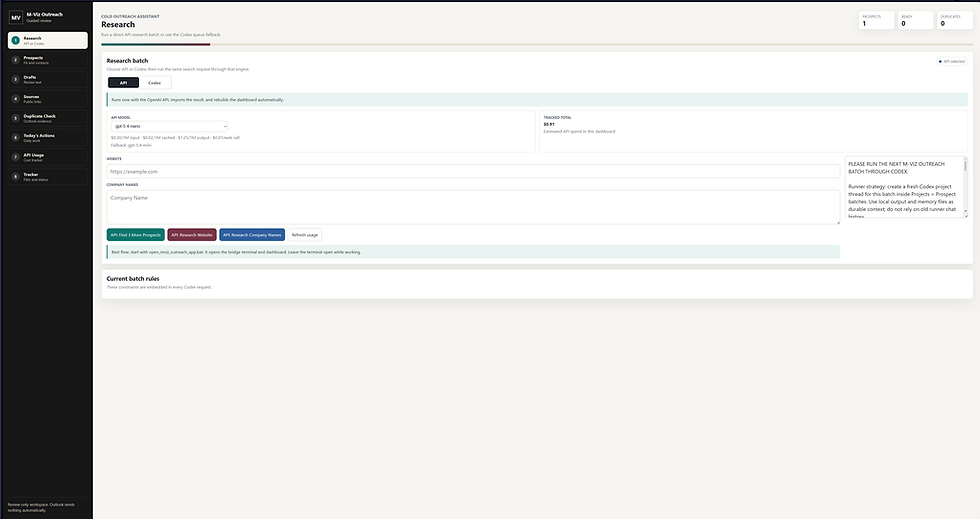
Task: Switch engine to Codex
Action: 154,83
